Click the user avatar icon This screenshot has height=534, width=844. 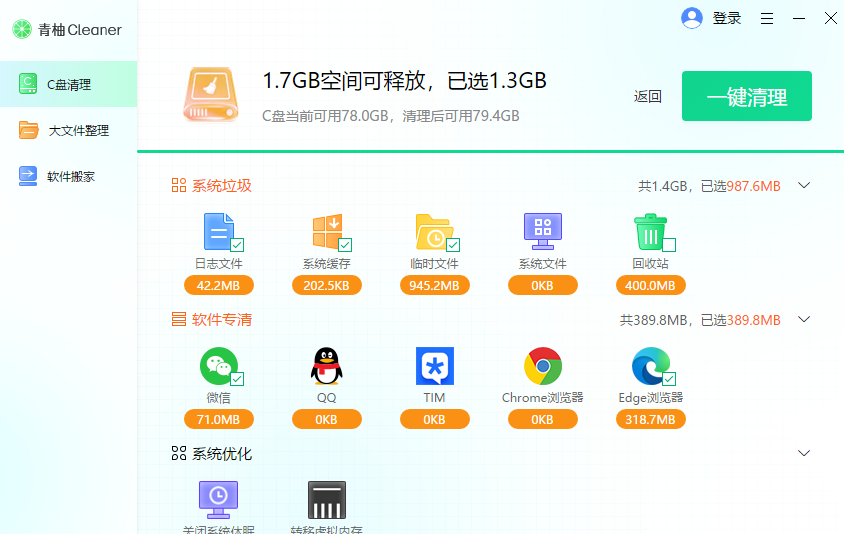pyautogui.click(x=692, y=18)
